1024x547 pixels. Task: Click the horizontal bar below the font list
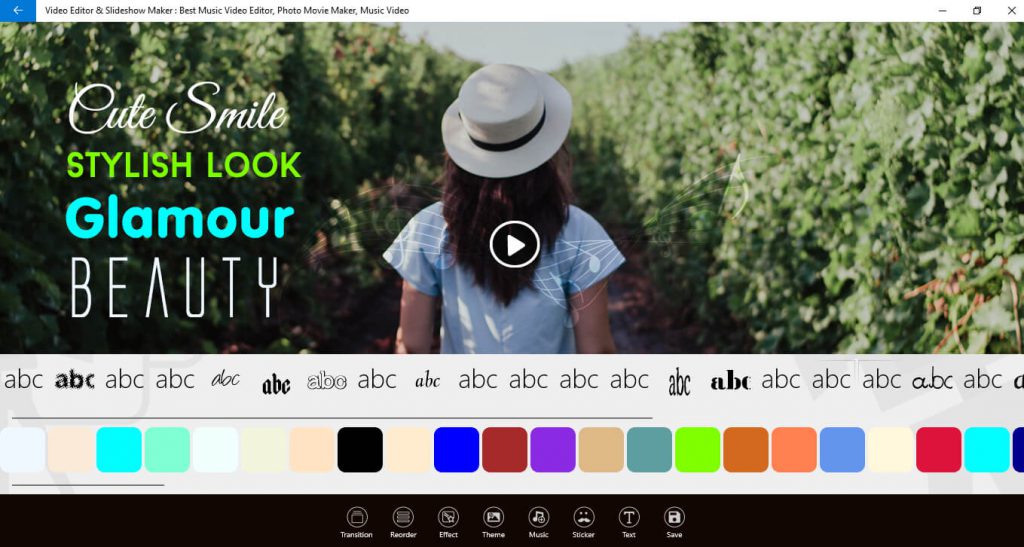332,417
